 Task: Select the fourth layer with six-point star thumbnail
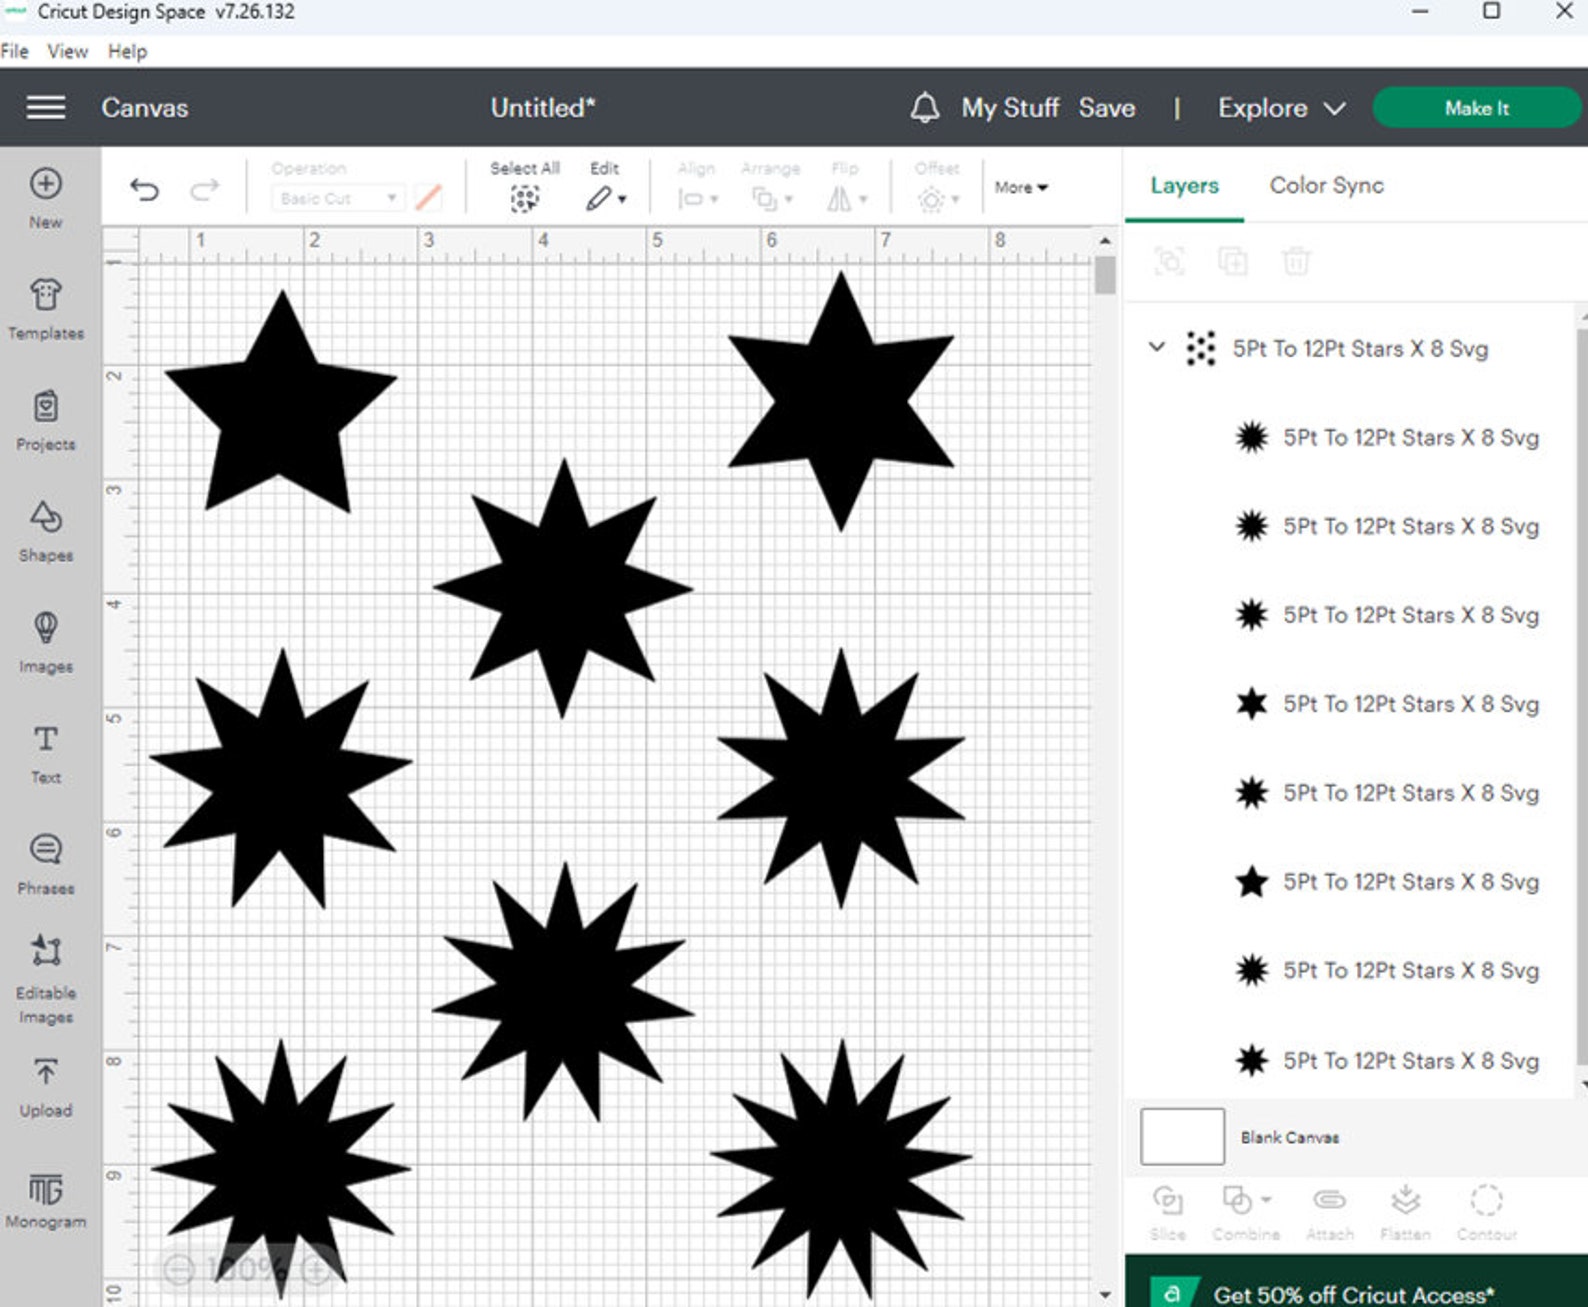click(1387, 704)
